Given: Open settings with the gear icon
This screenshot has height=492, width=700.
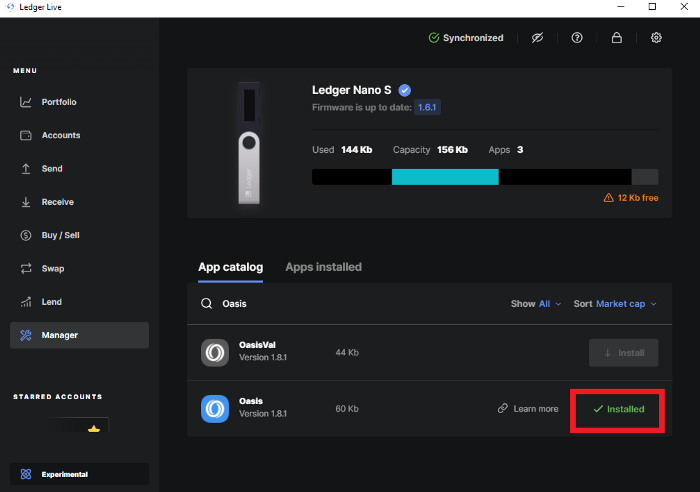Looking at the screenshot, I should point(656,38).
